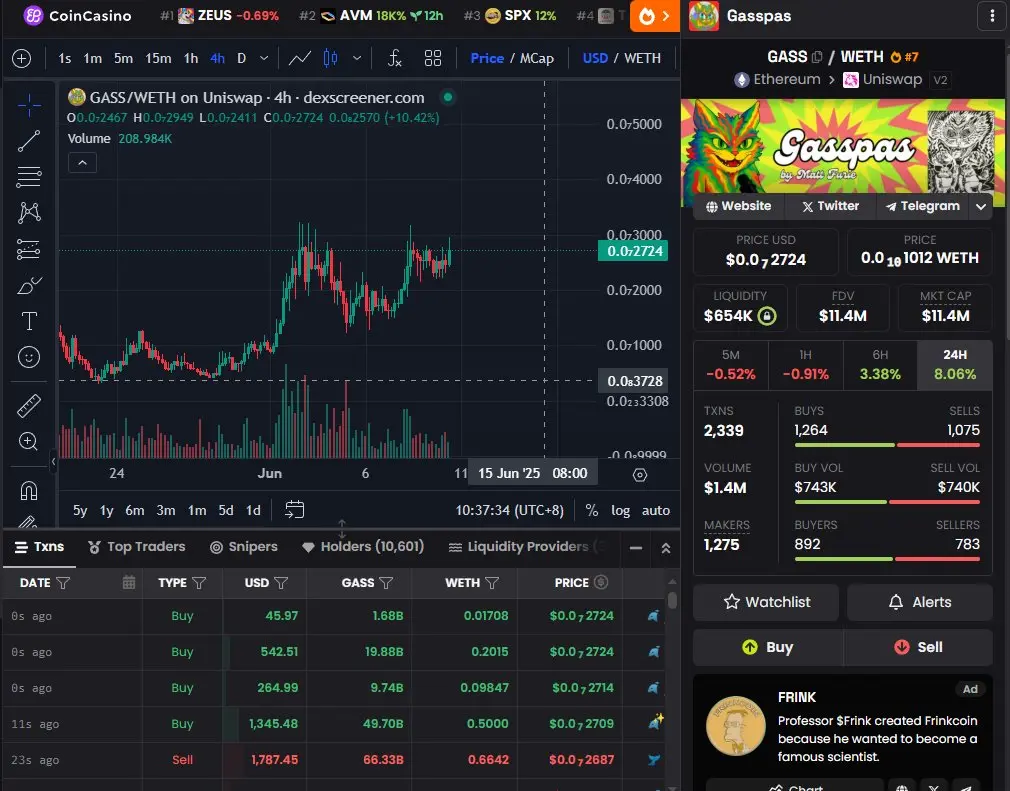This screenshot has width=1010, height=791.
Task: Open the go to date calendar
Action: click(294, 510)
